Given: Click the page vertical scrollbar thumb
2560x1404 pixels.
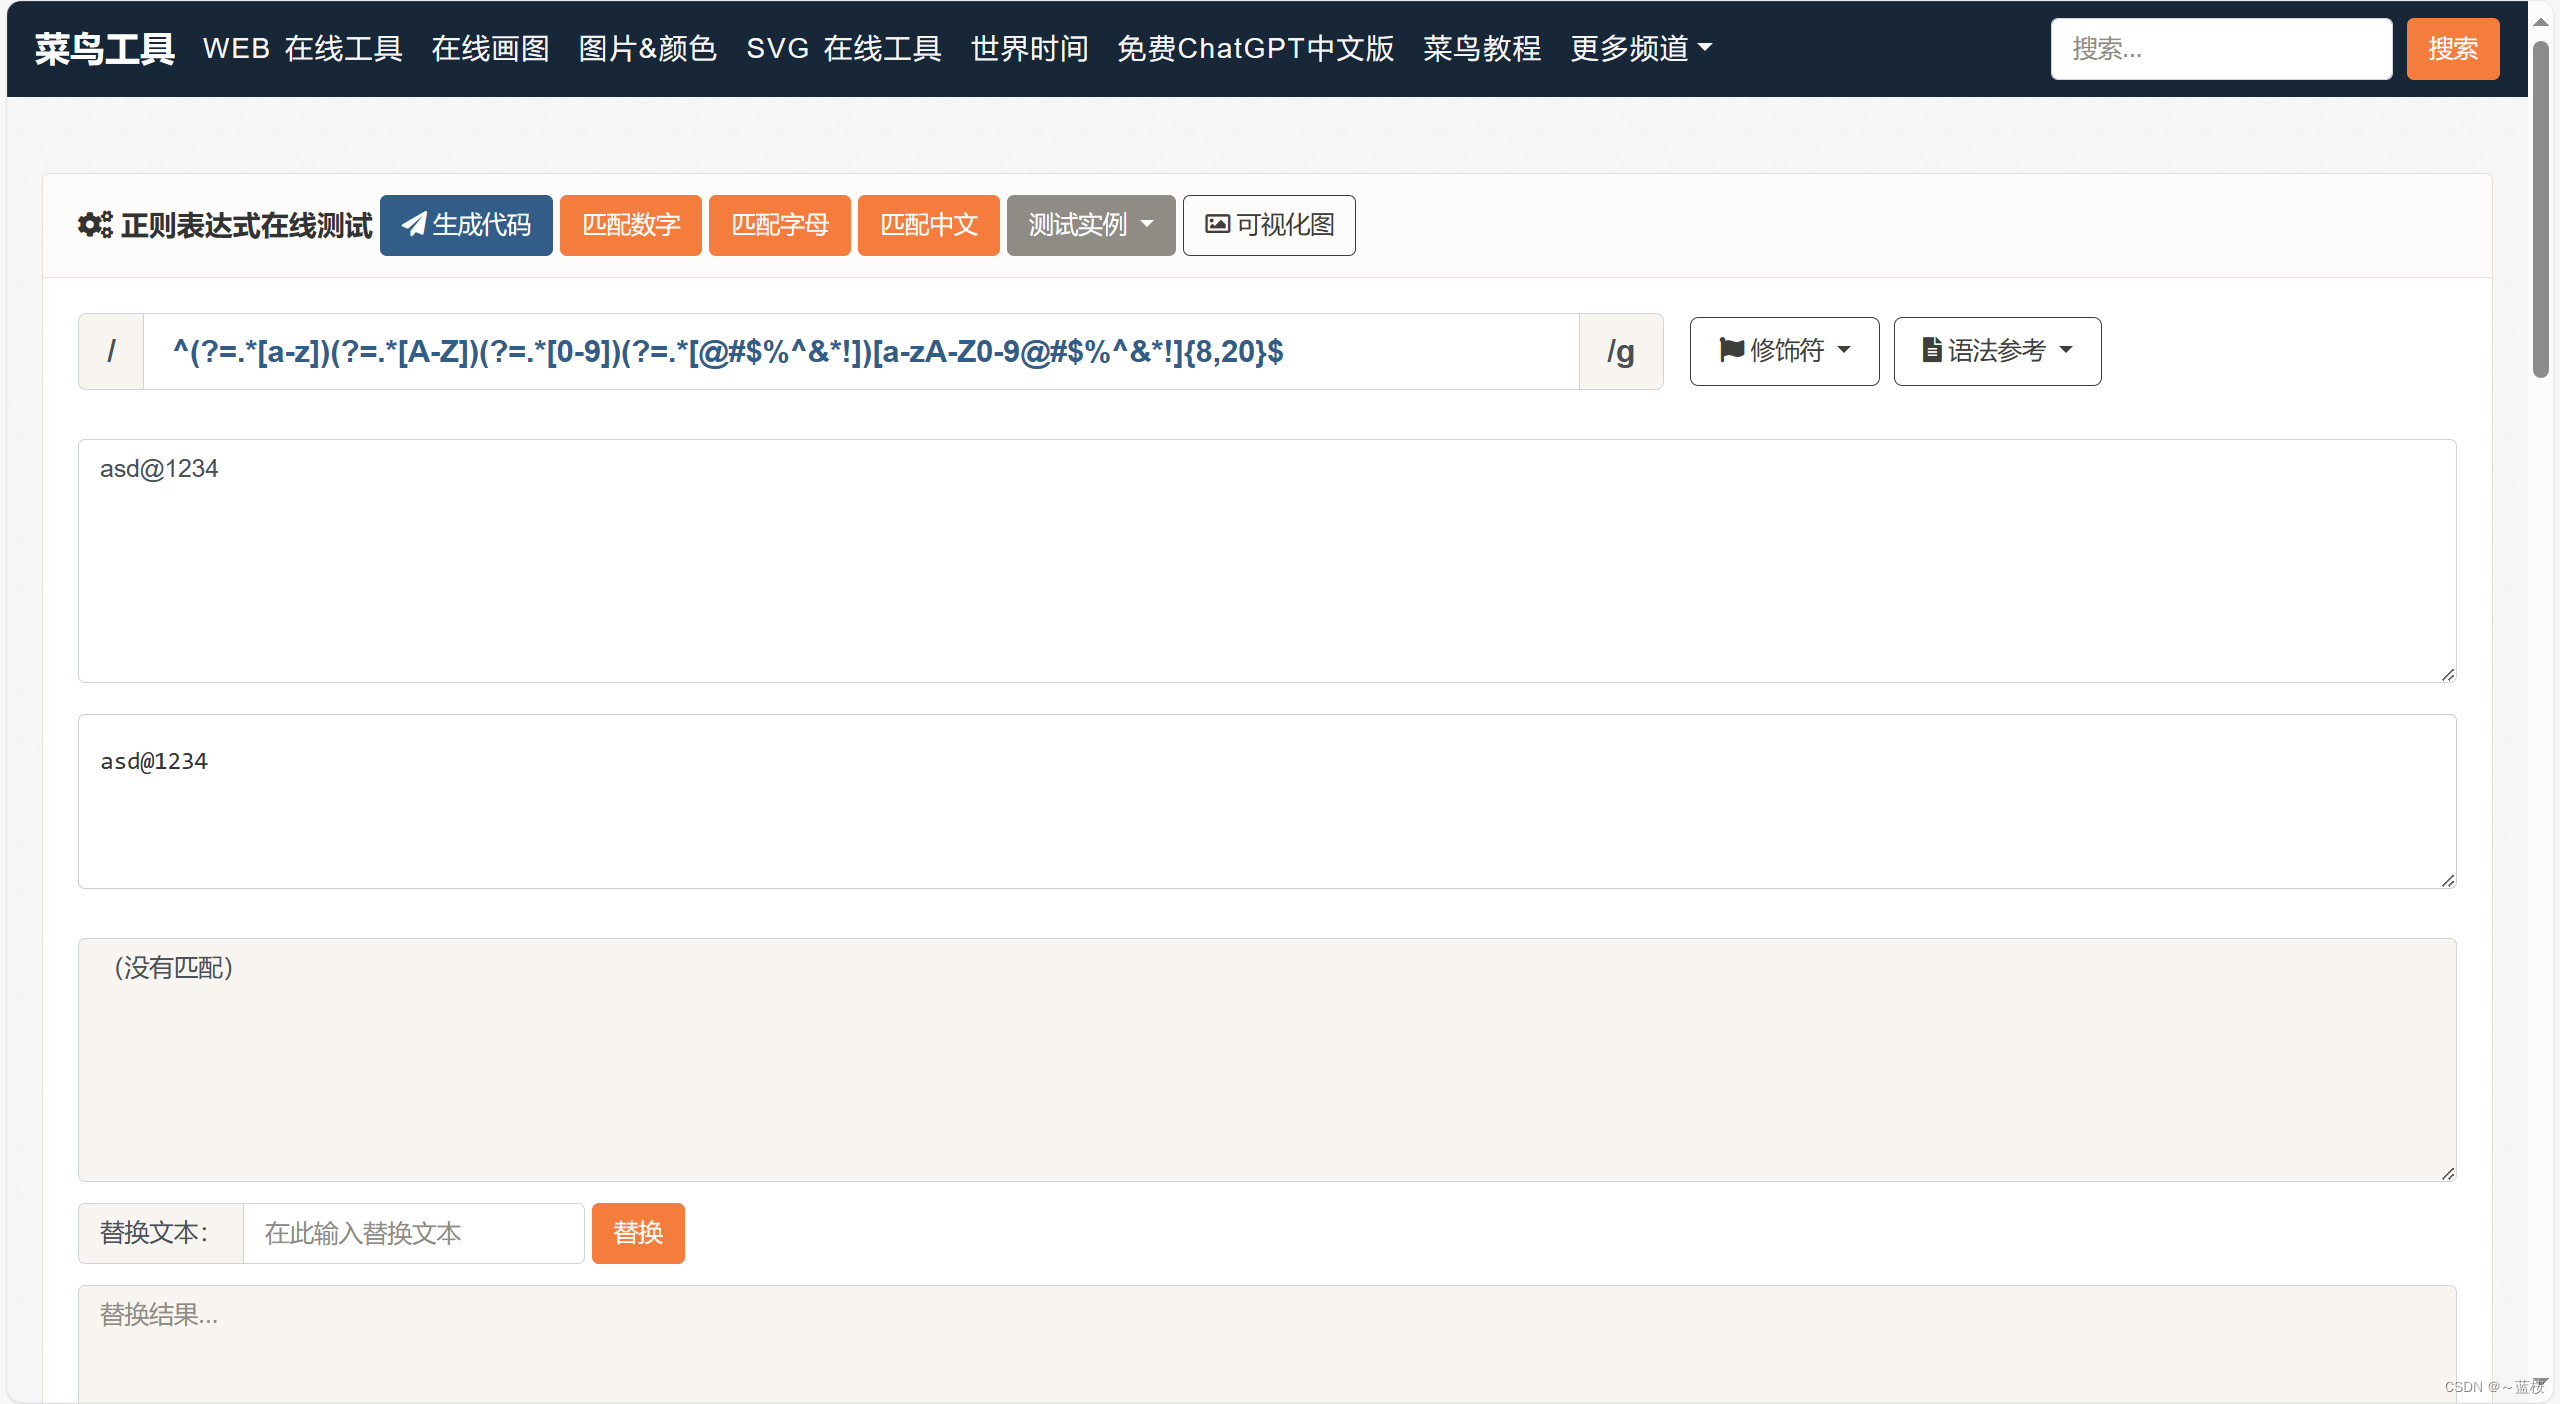Looking at the screenshot, I should 2541,210.
